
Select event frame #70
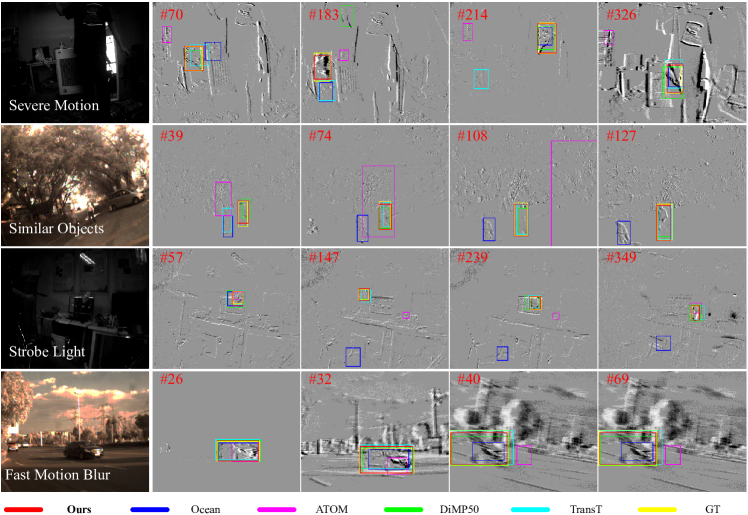pos(226,62)
